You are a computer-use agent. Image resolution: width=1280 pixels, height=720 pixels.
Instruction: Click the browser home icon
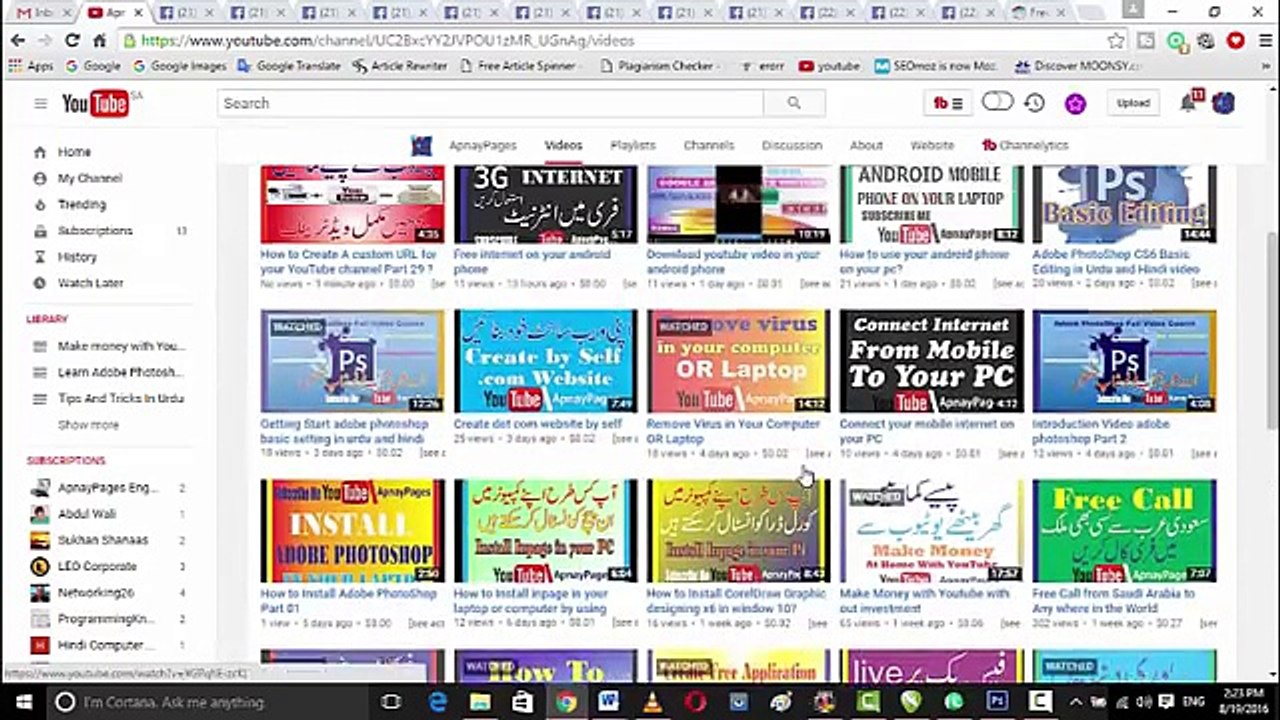[99, 41]
